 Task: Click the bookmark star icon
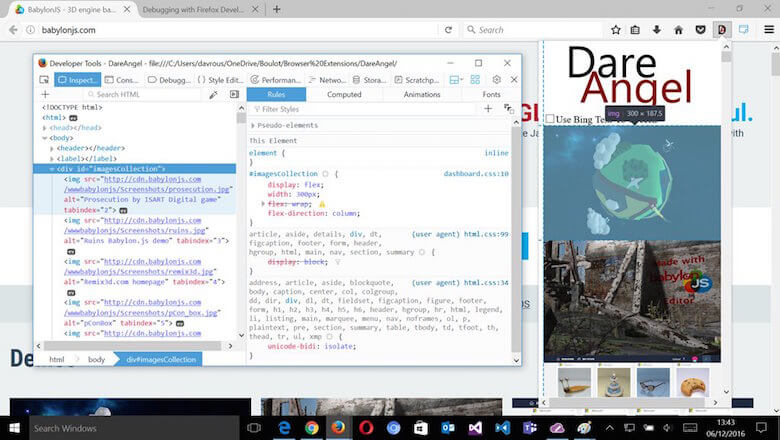coord(616,30)
